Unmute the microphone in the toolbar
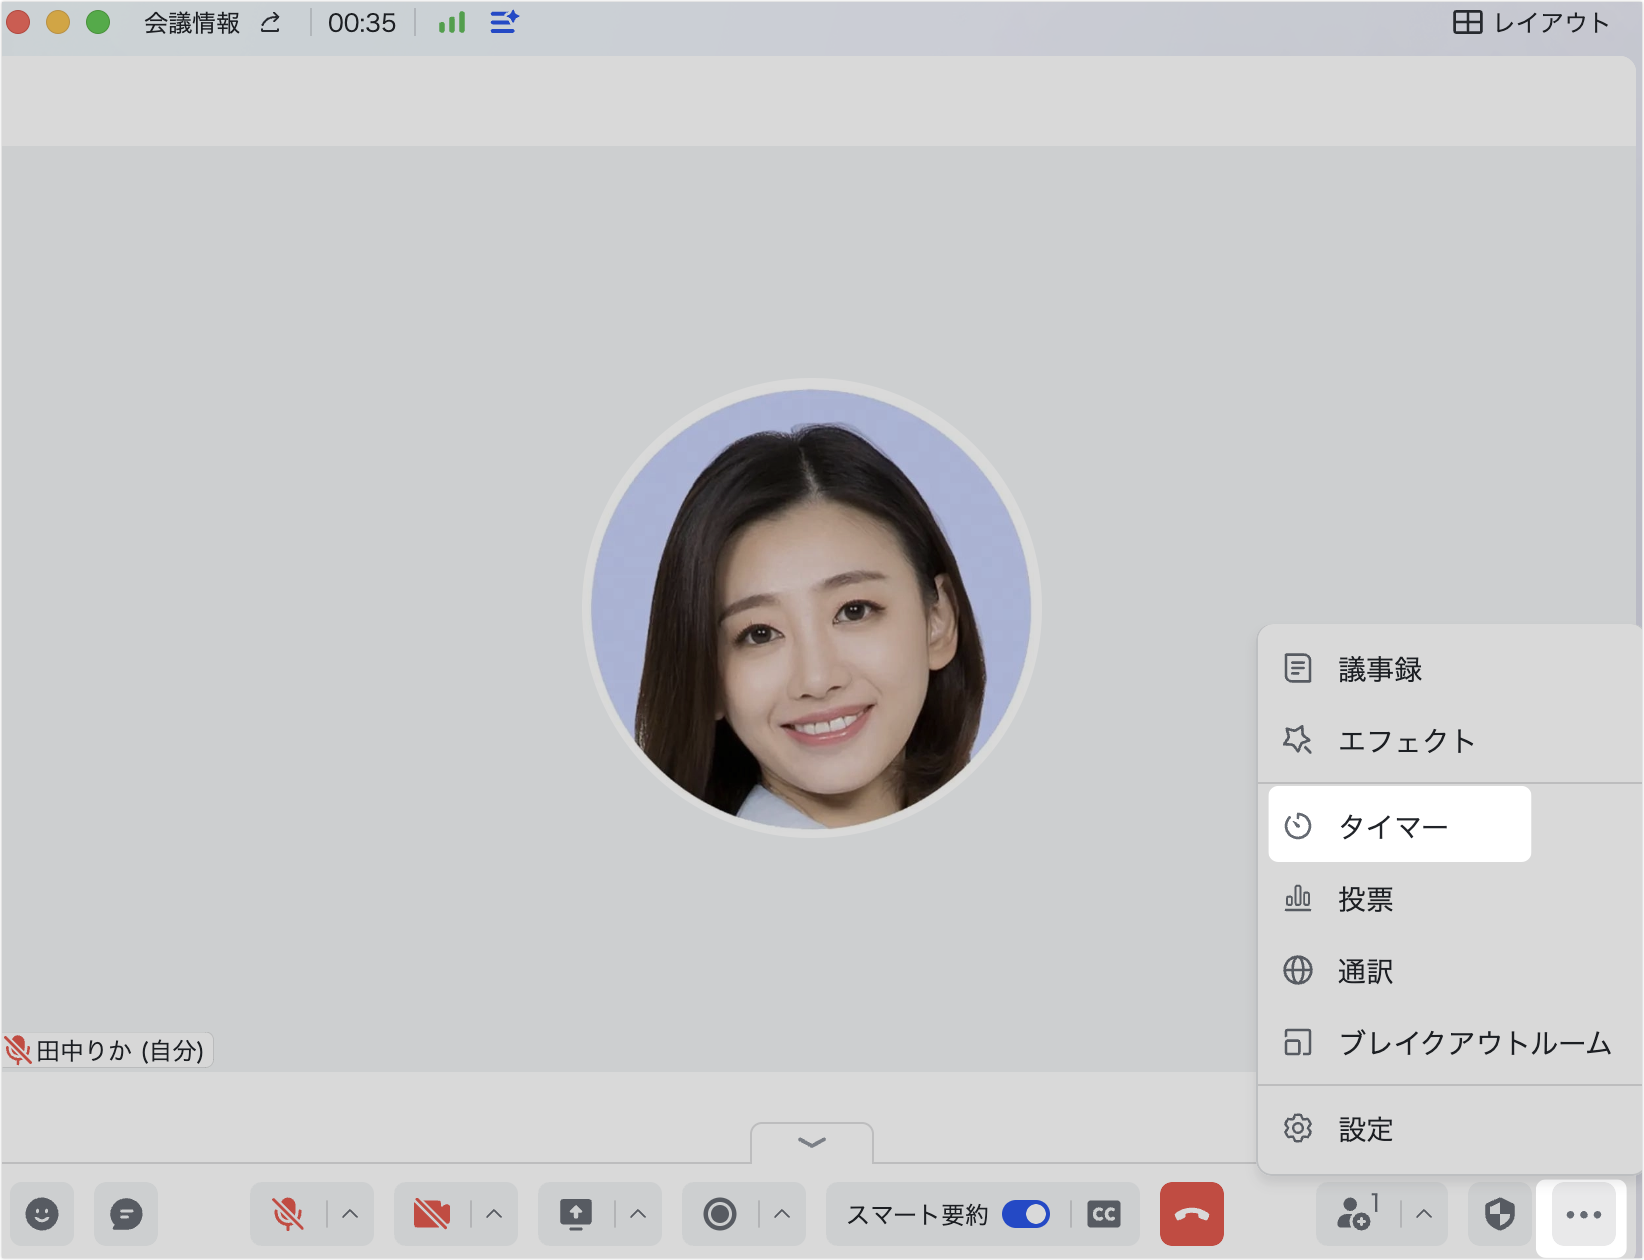The height and width of the screenshot is (1260, 1644). pyautogui.click(x=288, y=1214)
